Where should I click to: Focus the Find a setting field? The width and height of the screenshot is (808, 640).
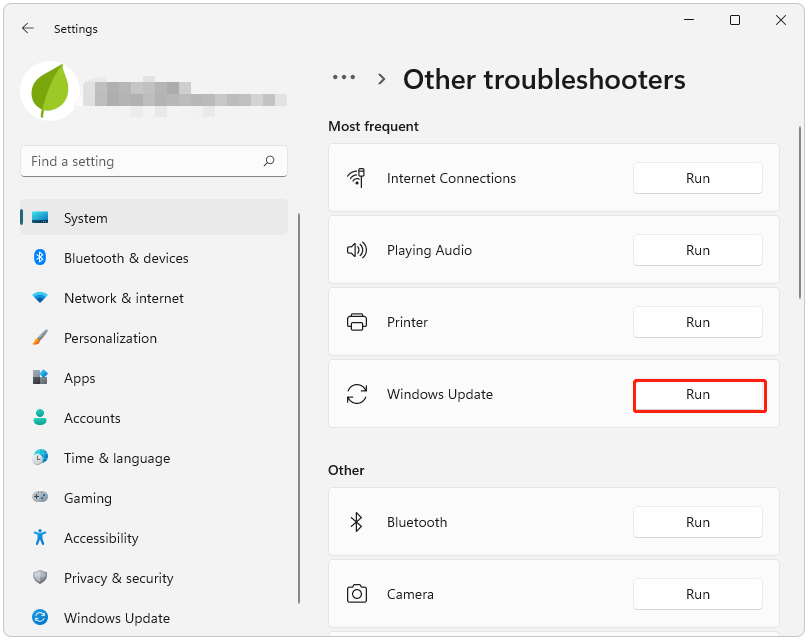coord(154,161)
